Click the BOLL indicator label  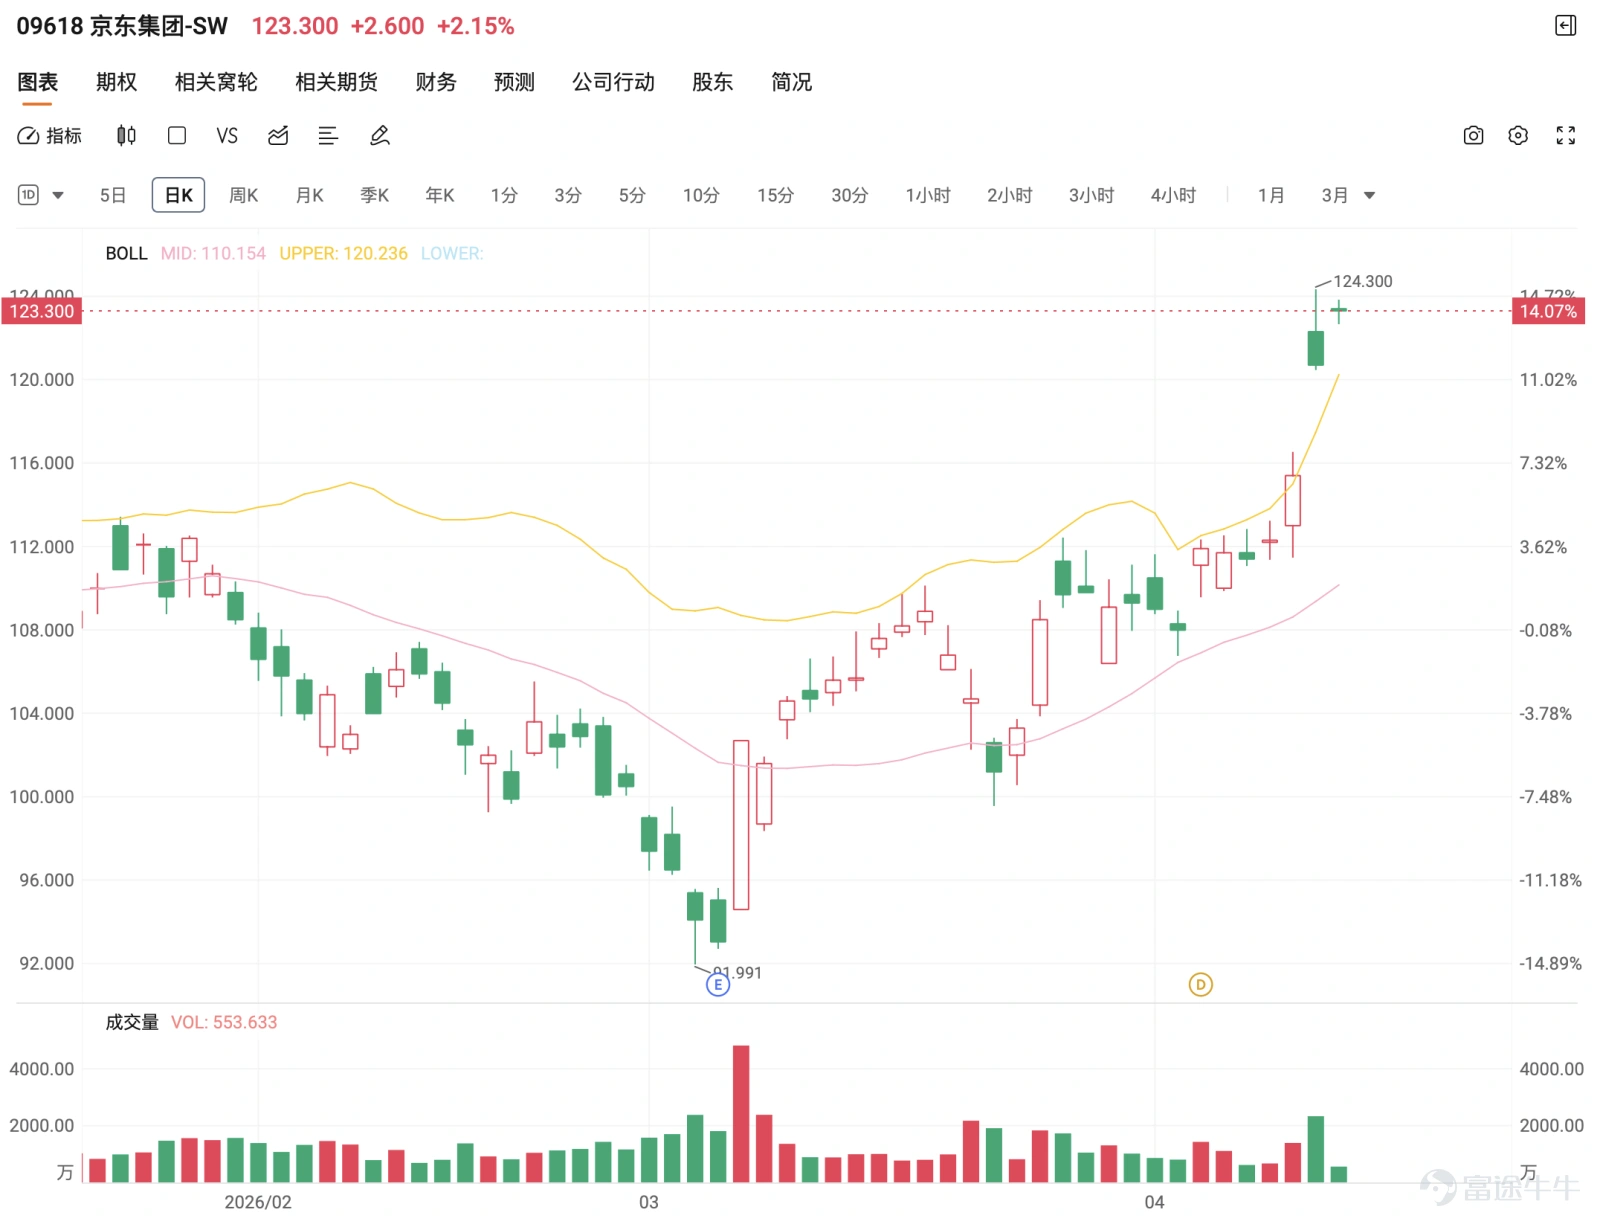tap(126, 254)
